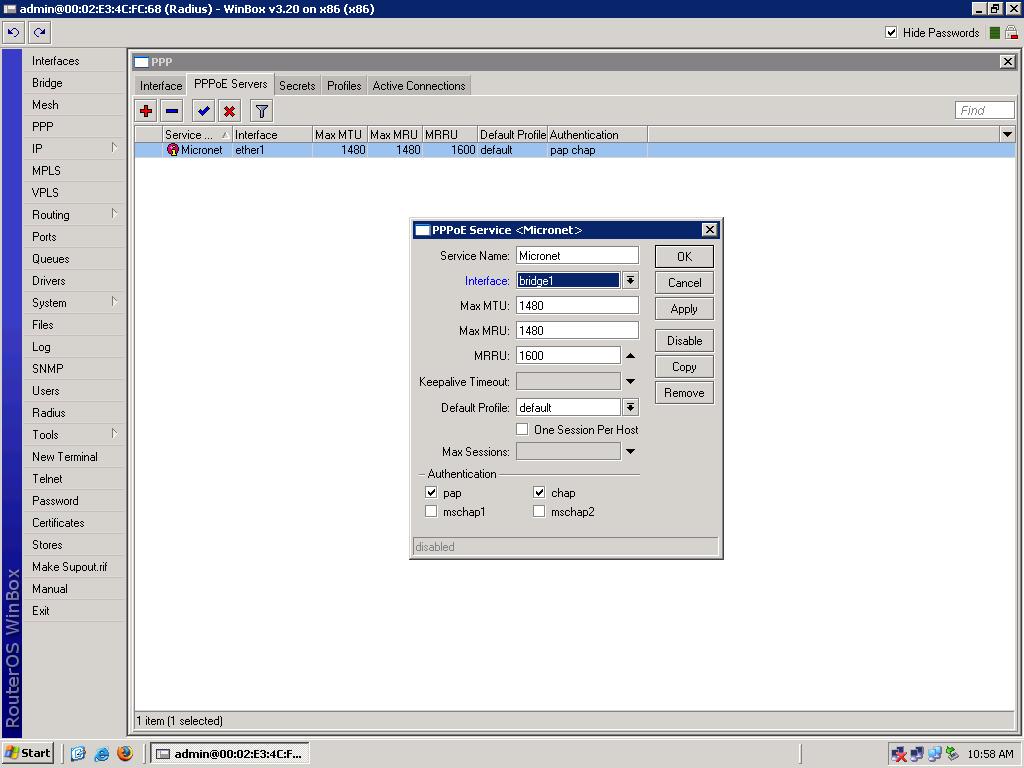Image resolution: width=1024 pixels, height=768 pixels.
Task: Click the Micronet service row icon
Action: click(172, 150)
